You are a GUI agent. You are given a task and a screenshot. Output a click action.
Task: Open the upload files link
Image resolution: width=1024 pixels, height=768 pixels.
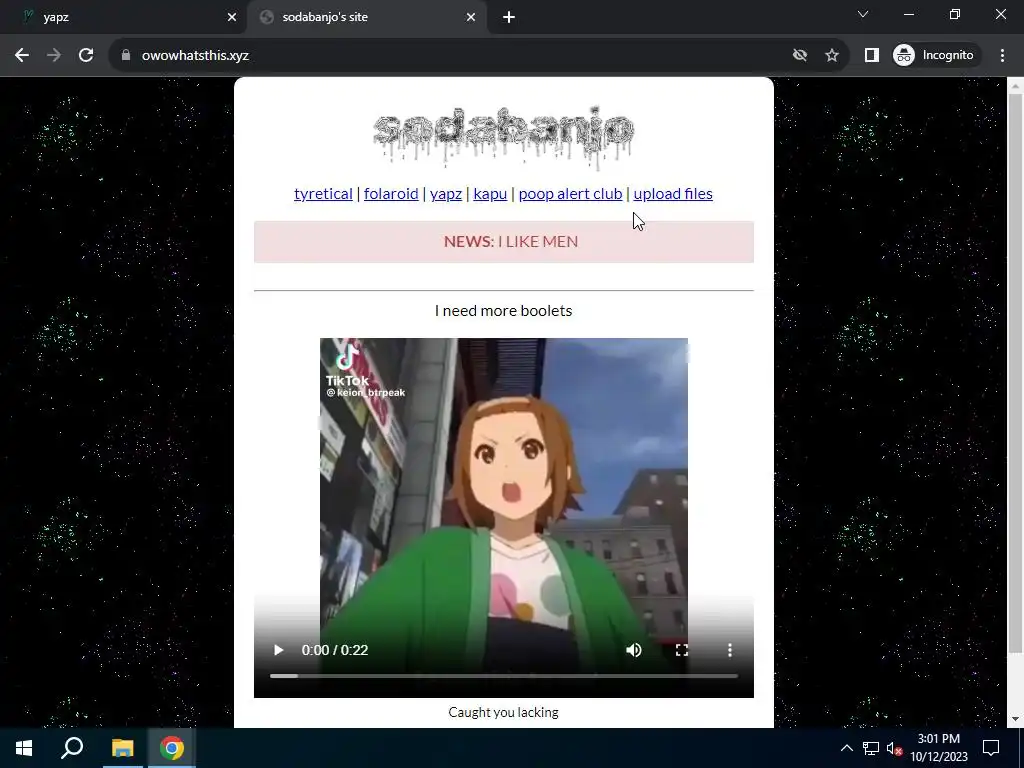coord(673,194)
